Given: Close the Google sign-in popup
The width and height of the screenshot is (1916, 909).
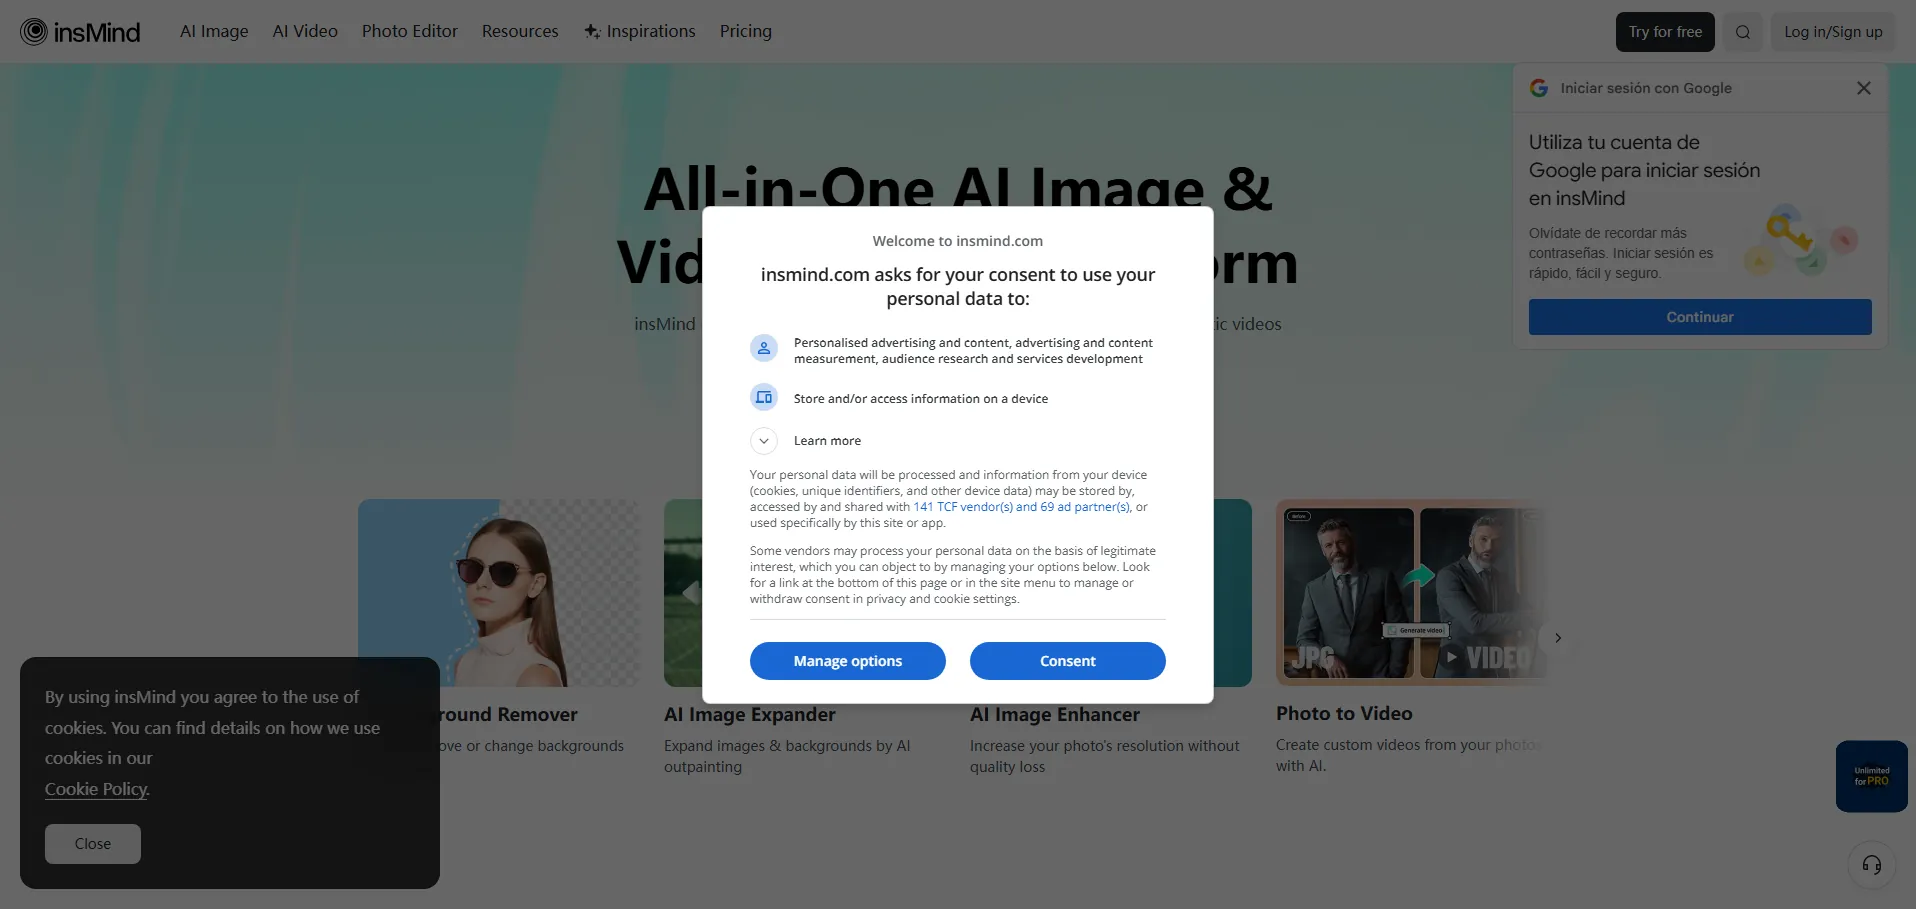Looking at the screenshot, I should point(1863,88).
